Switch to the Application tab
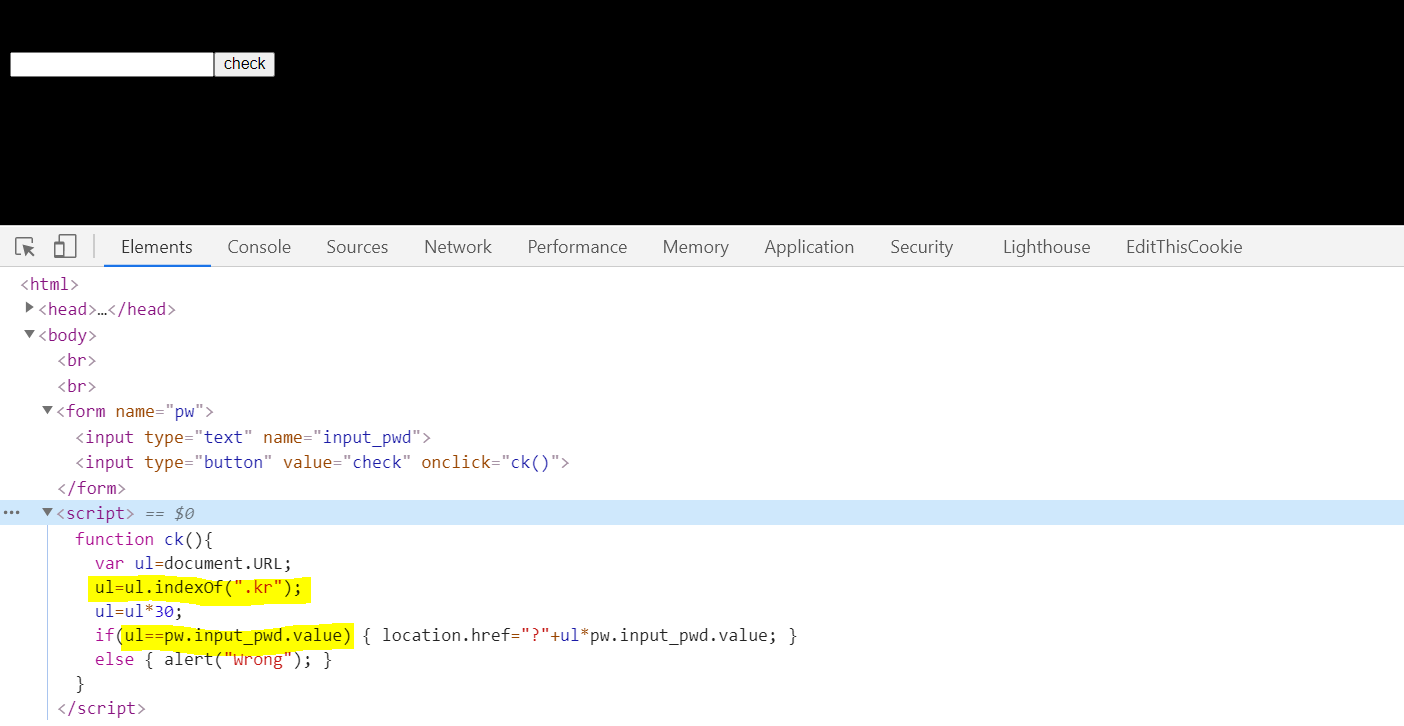 809,247
